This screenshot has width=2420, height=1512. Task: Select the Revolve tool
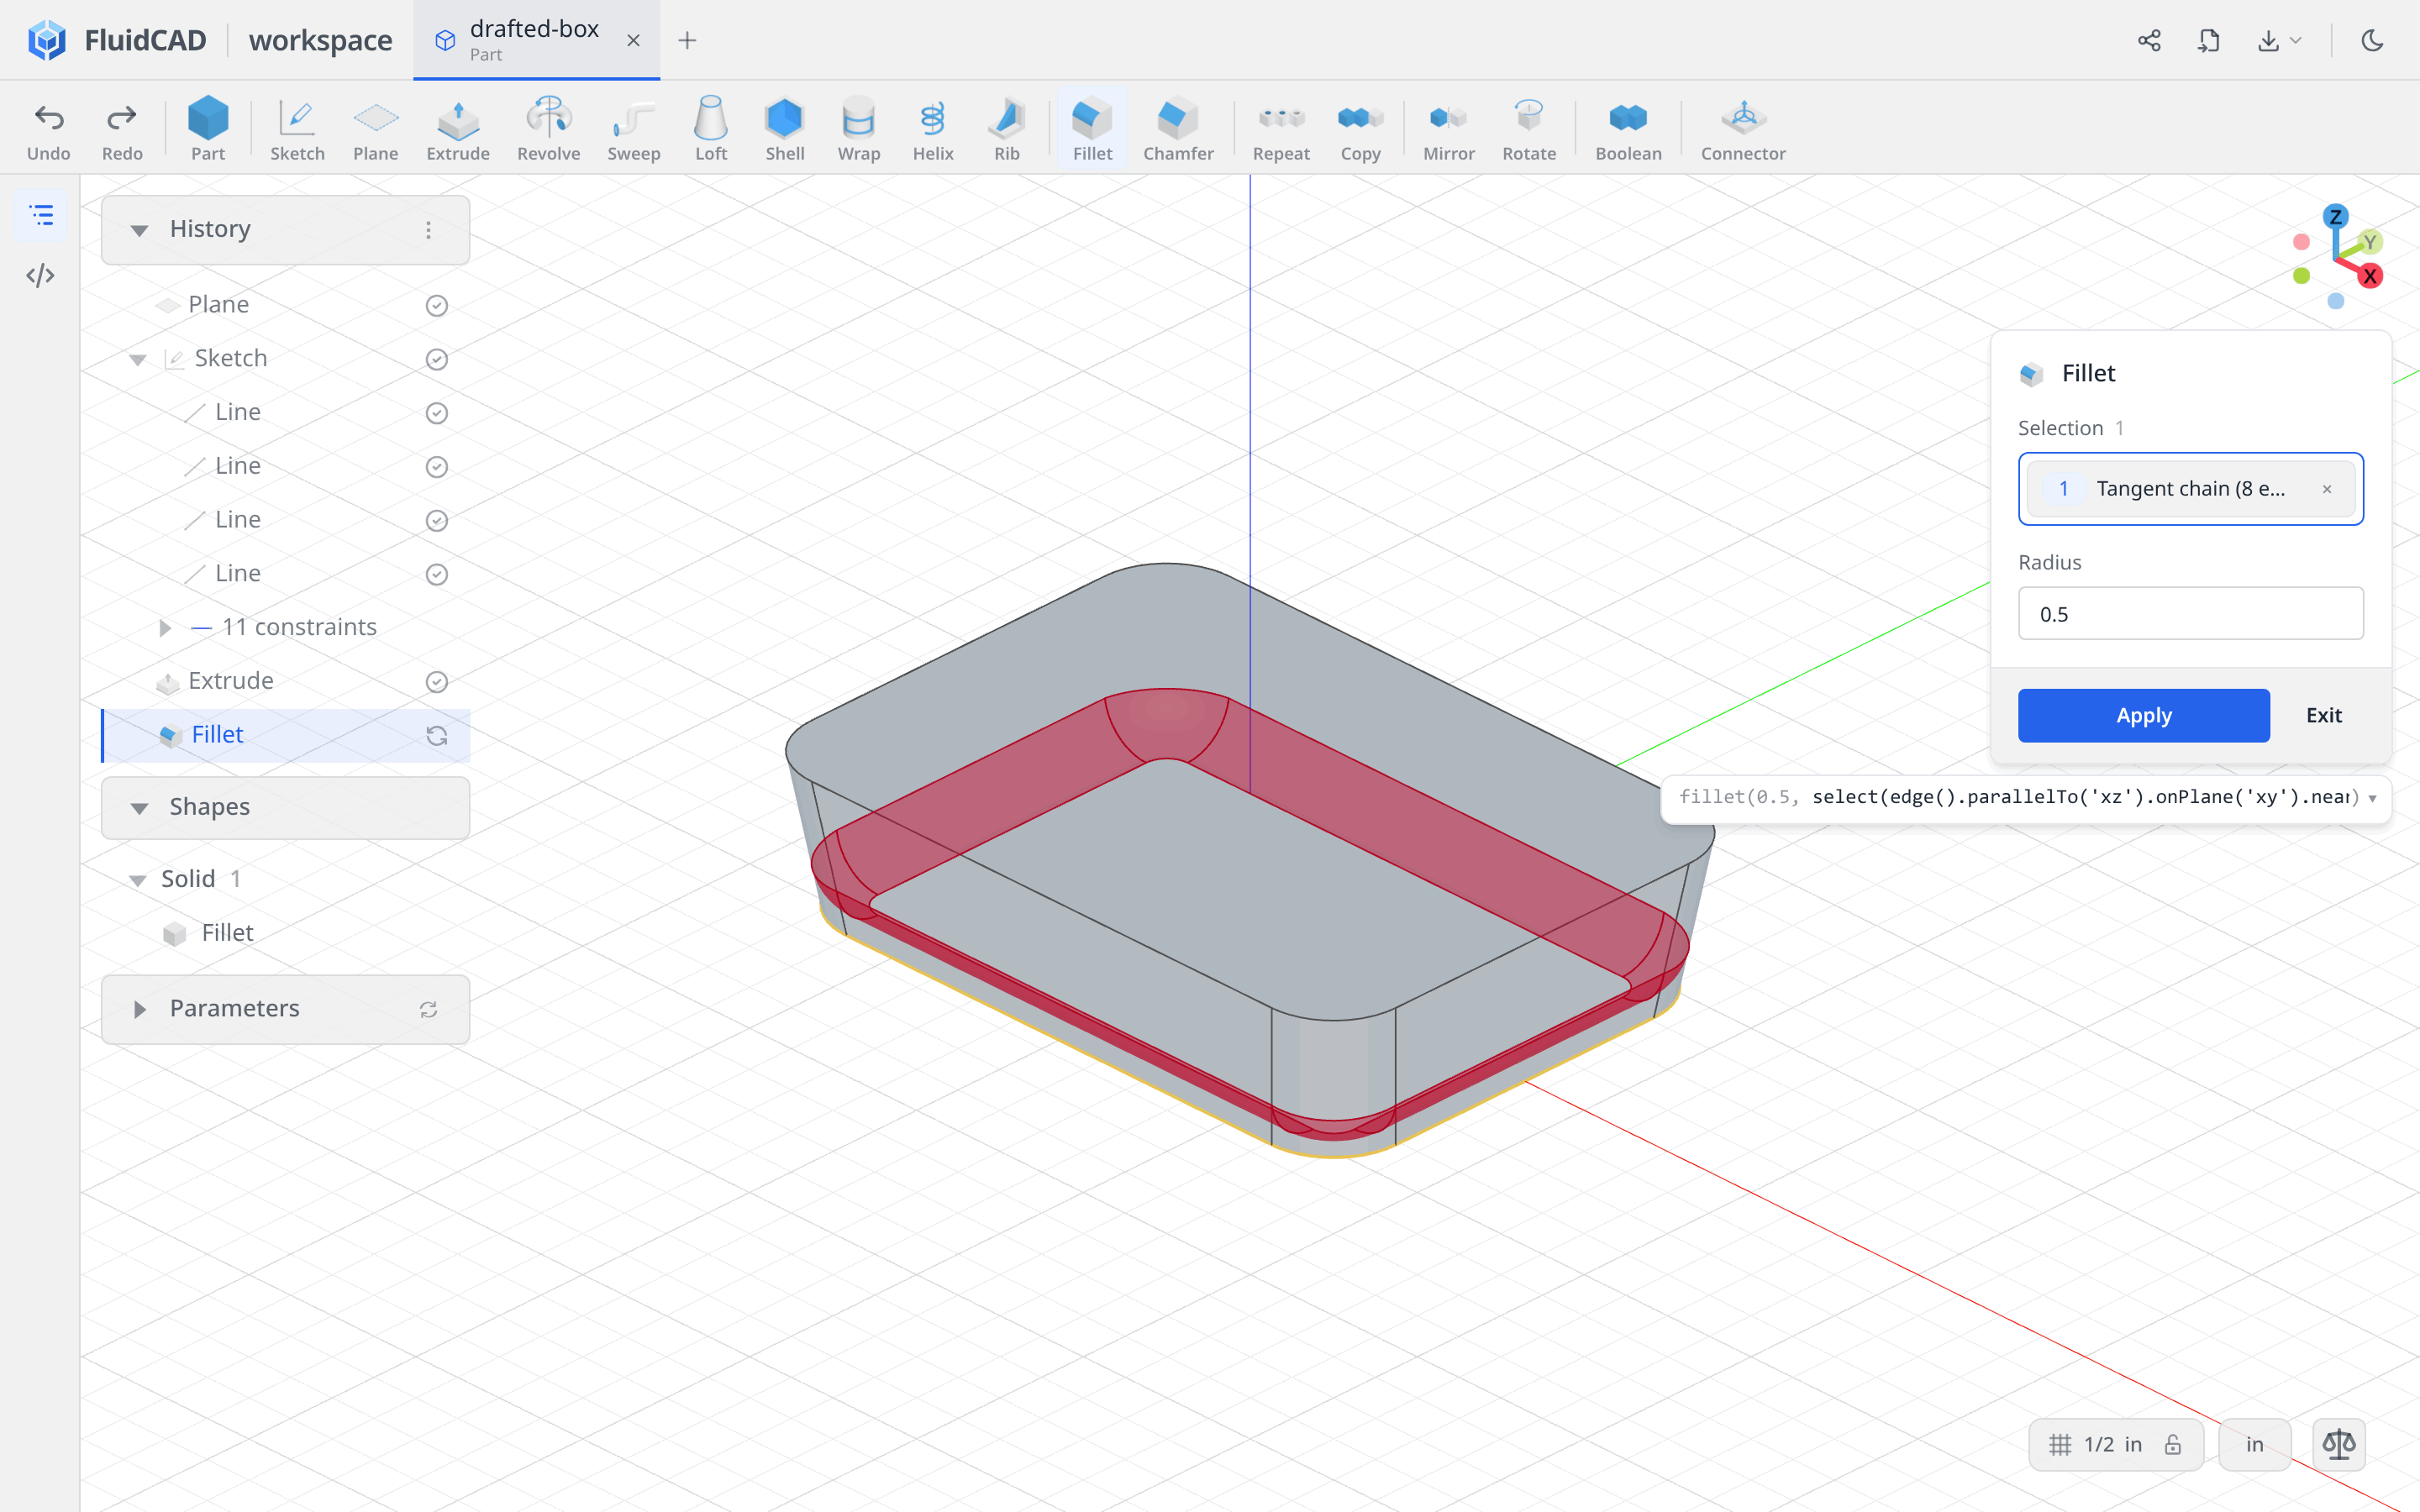point(548,129)
